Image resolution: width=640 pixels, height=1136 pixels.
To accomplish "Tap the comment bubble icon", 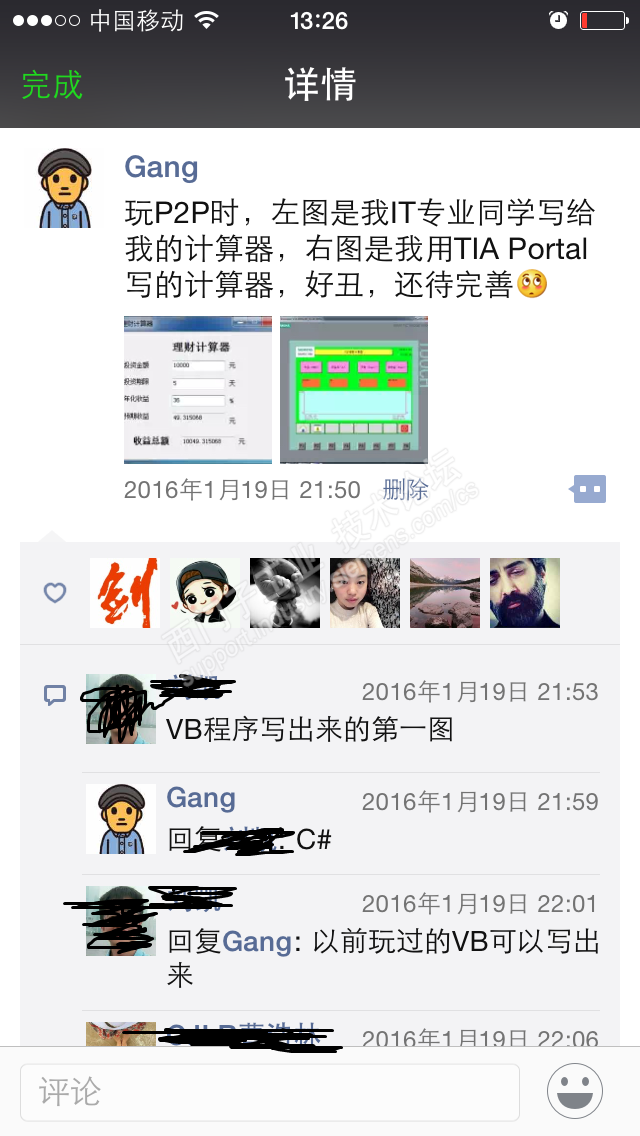I will tap(55, 696).
